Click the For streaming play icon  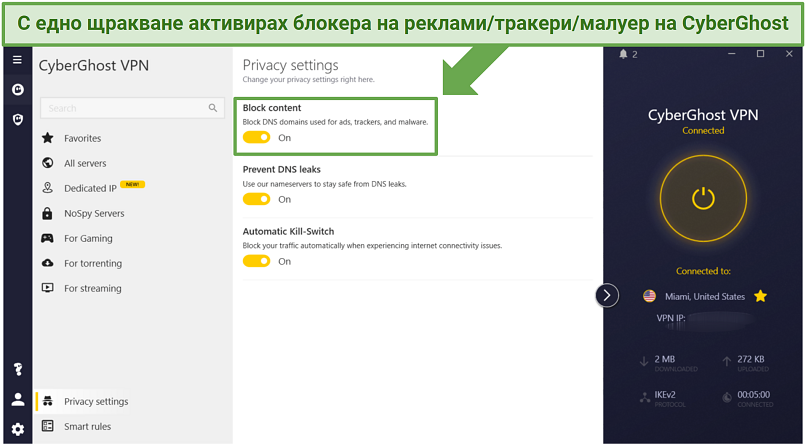tap(48, 288)
